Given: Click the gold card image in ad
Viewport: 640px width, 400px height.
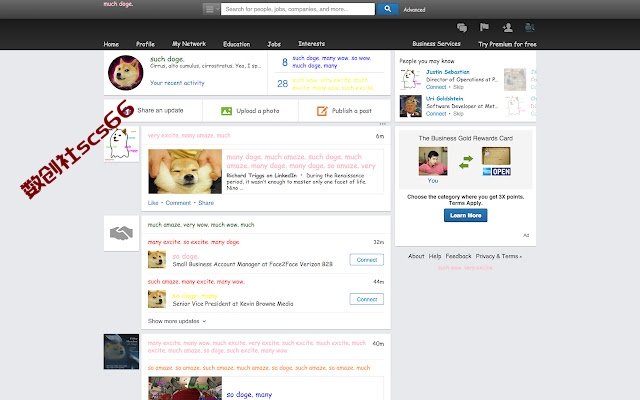Looking at the screenshot, I should point(496,156).
